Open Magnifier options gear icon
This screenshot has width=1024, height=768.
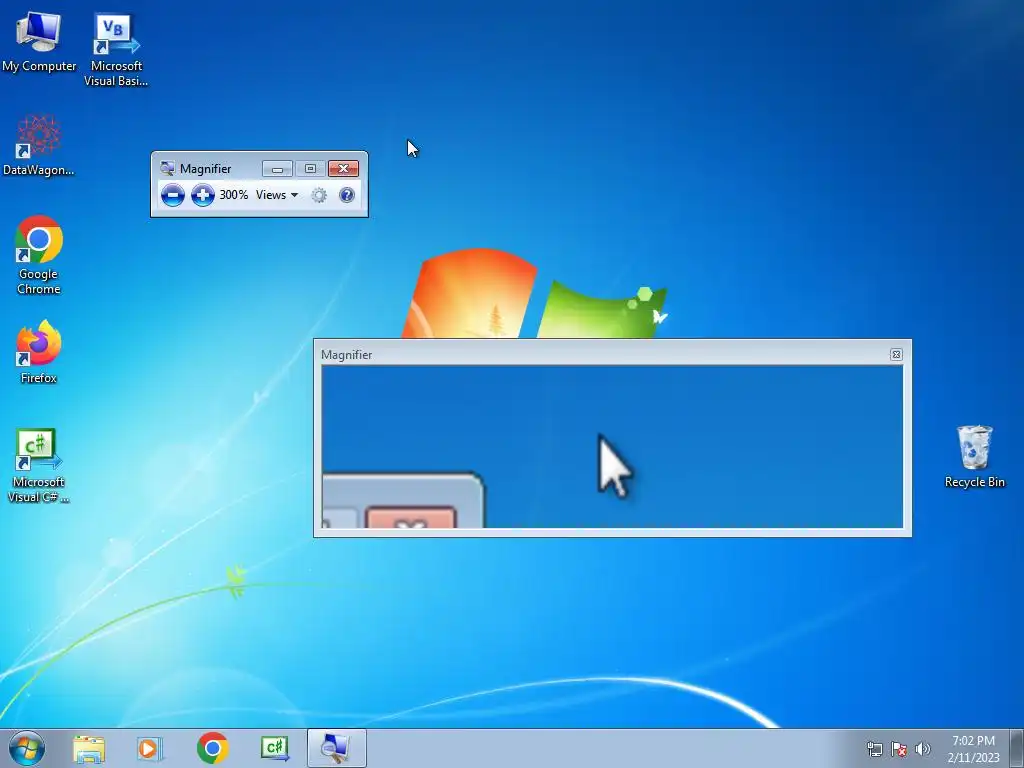(319, 195)
